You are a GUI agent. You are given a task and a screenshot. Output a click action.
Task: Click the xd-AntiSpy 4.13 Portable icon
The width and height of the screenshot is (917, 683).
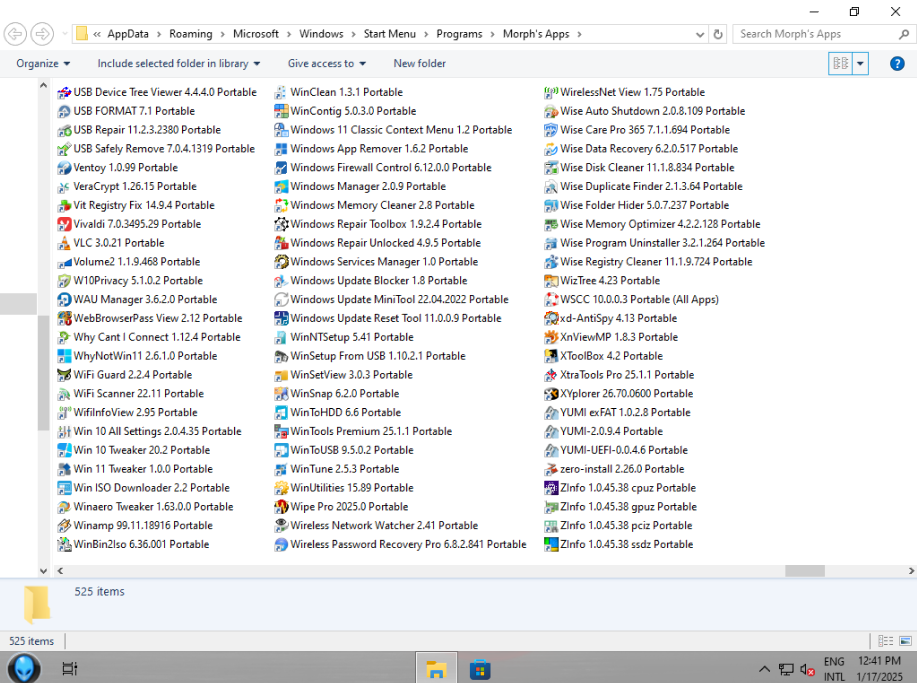pos(551,319)
